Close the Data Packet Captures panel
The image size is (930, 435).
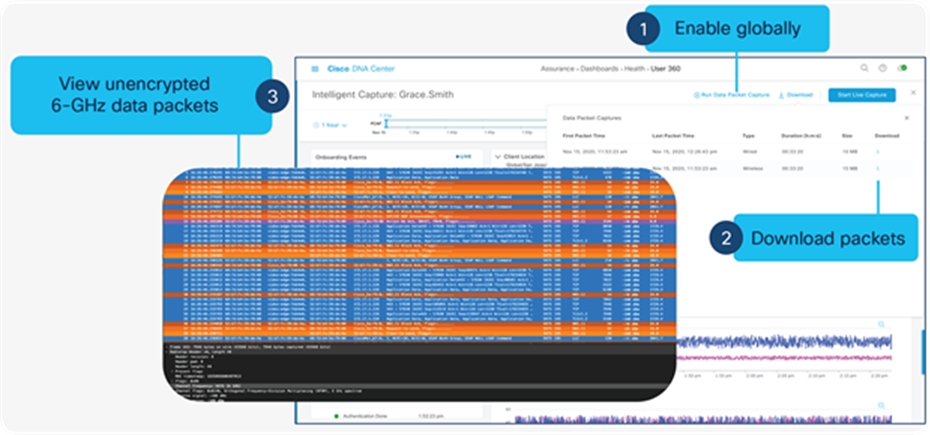tap(906, 118)
